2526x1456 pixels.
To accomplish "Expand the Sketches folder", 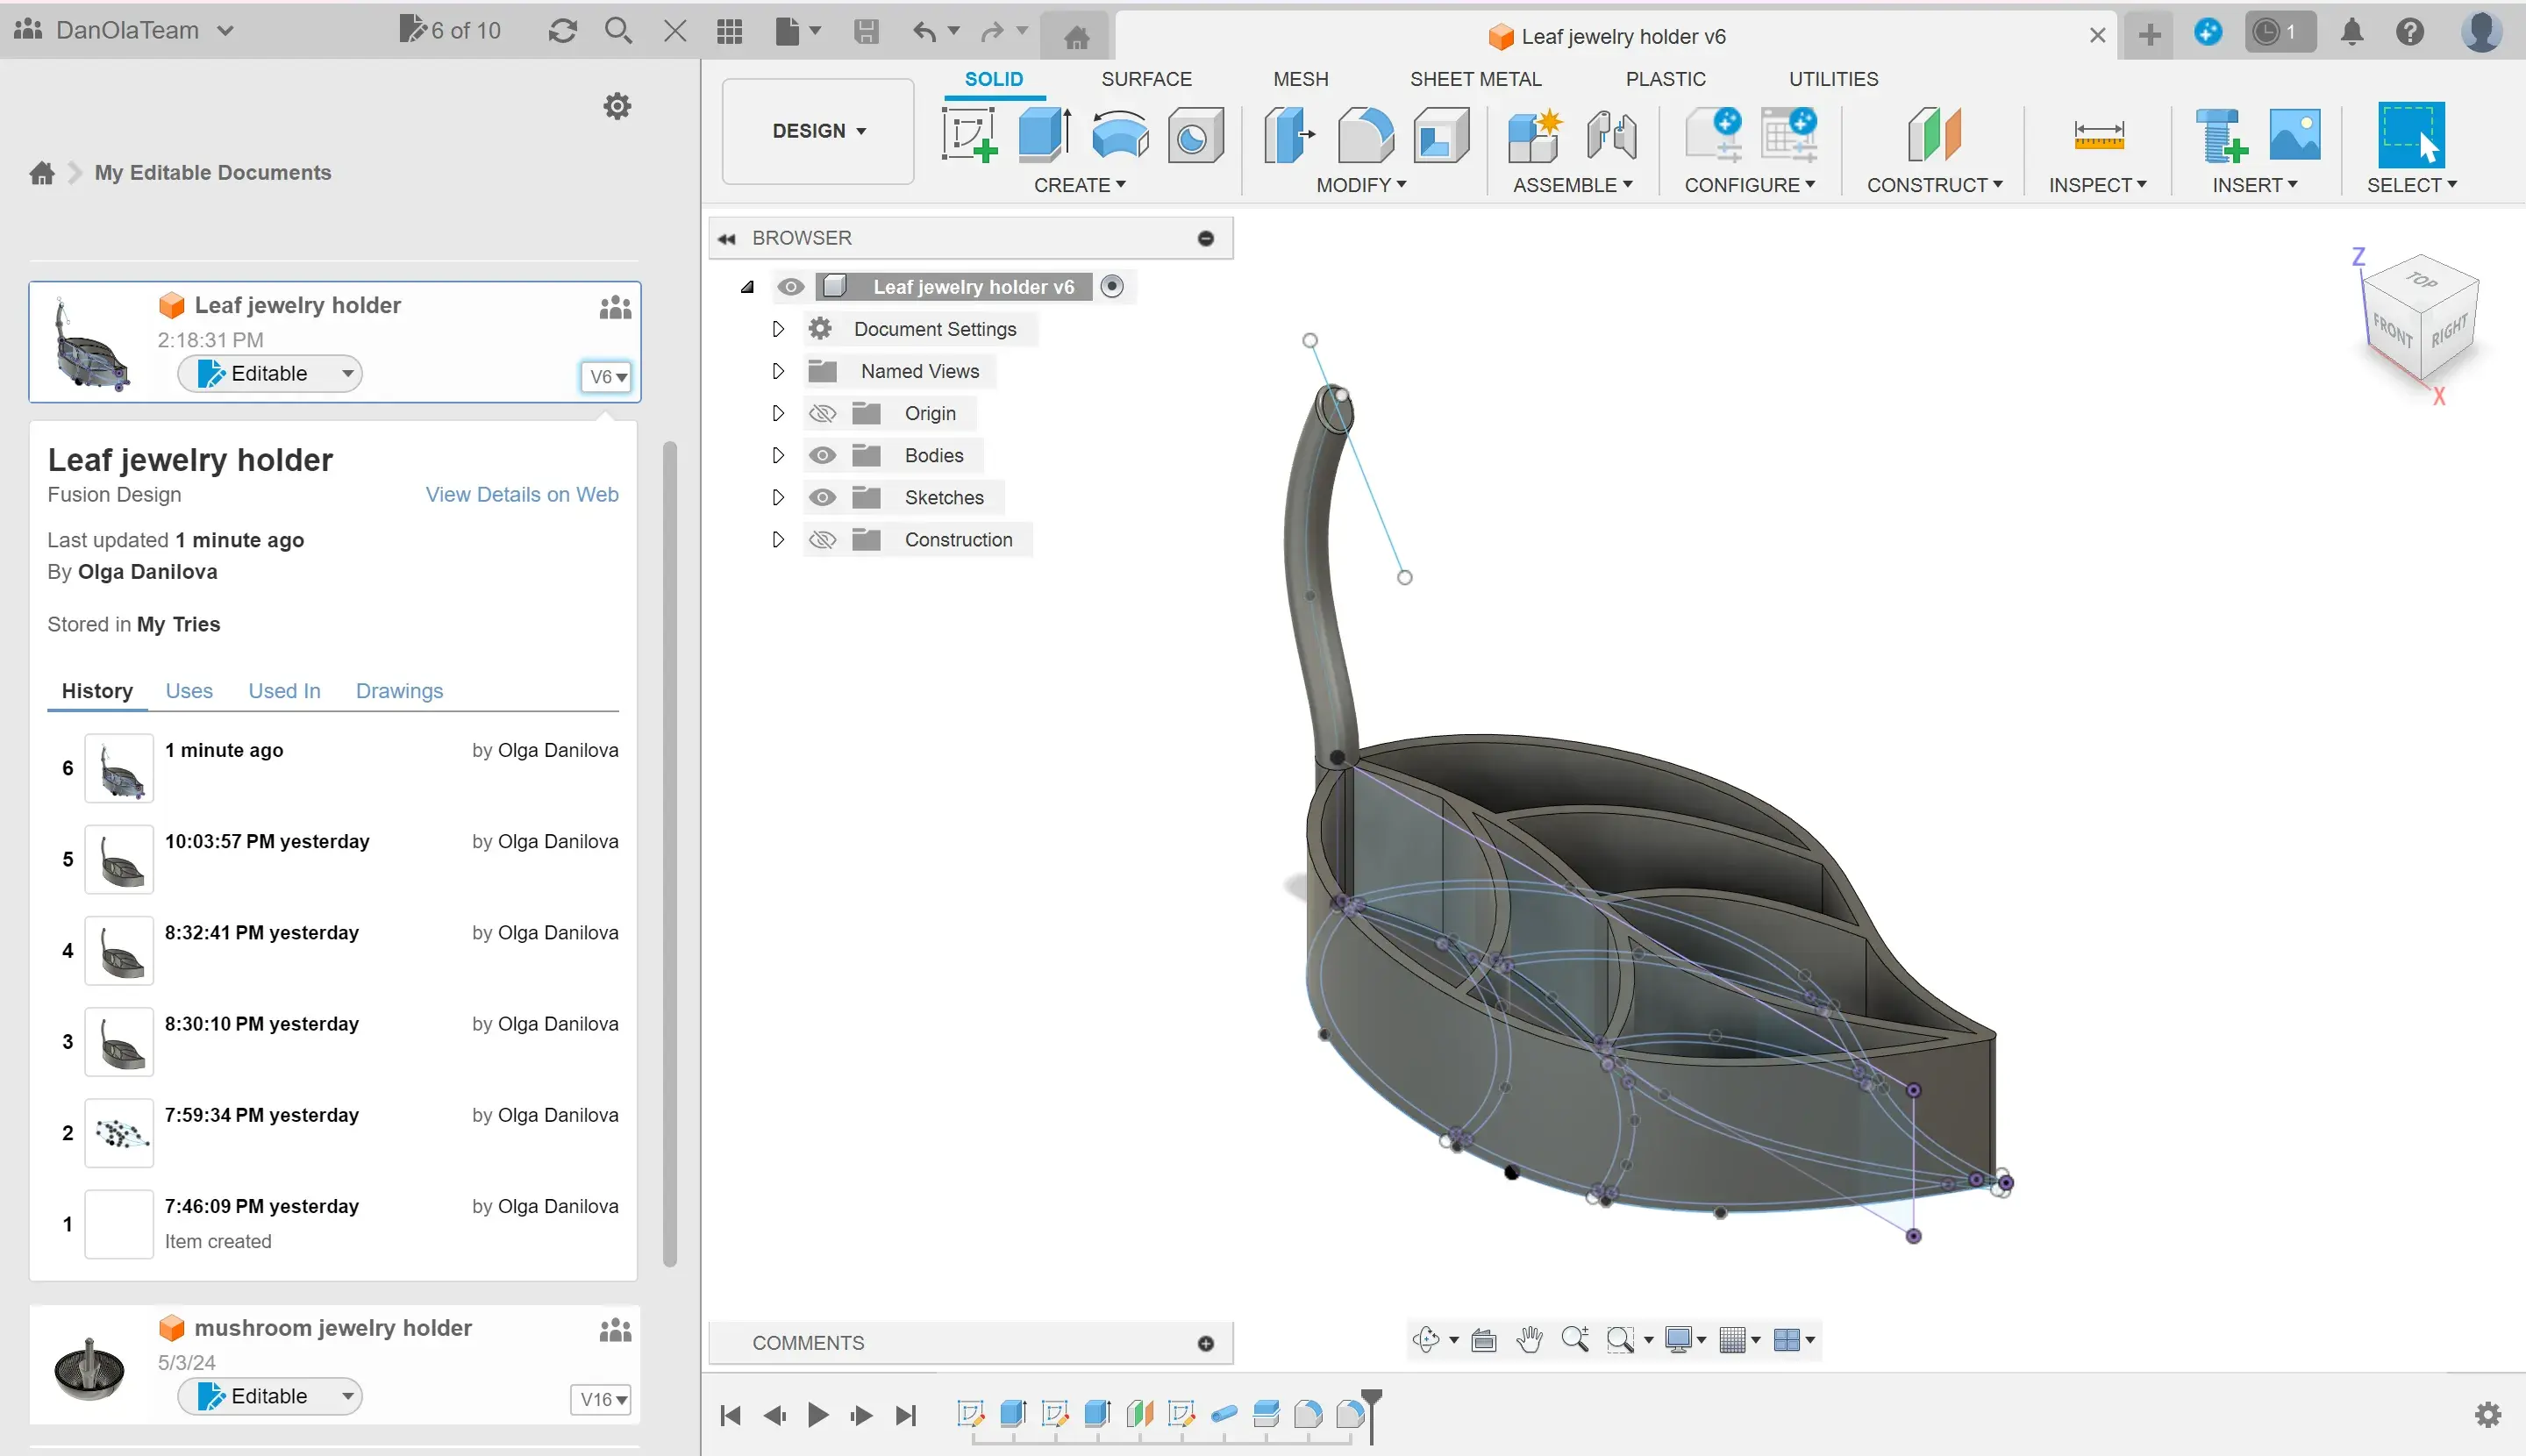I will (778, 497).
